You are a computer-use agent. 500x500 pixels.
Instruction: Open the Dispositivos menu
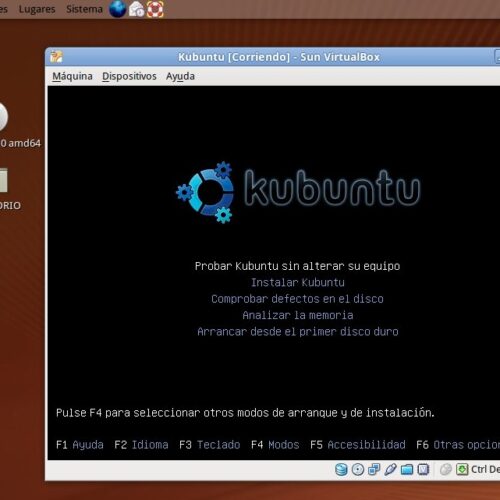(x=129, y=76)
